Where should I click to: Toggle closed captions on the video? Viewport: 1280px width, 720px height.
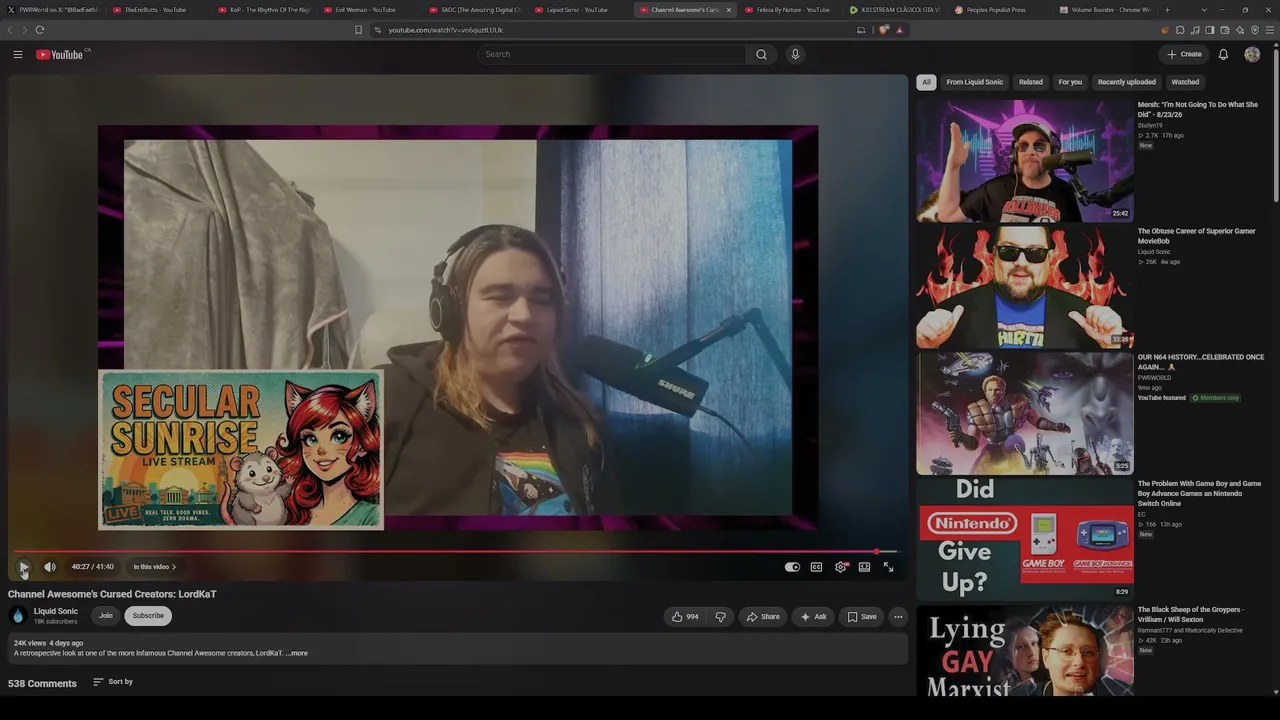pyautogui.click(x=816, y=567)
